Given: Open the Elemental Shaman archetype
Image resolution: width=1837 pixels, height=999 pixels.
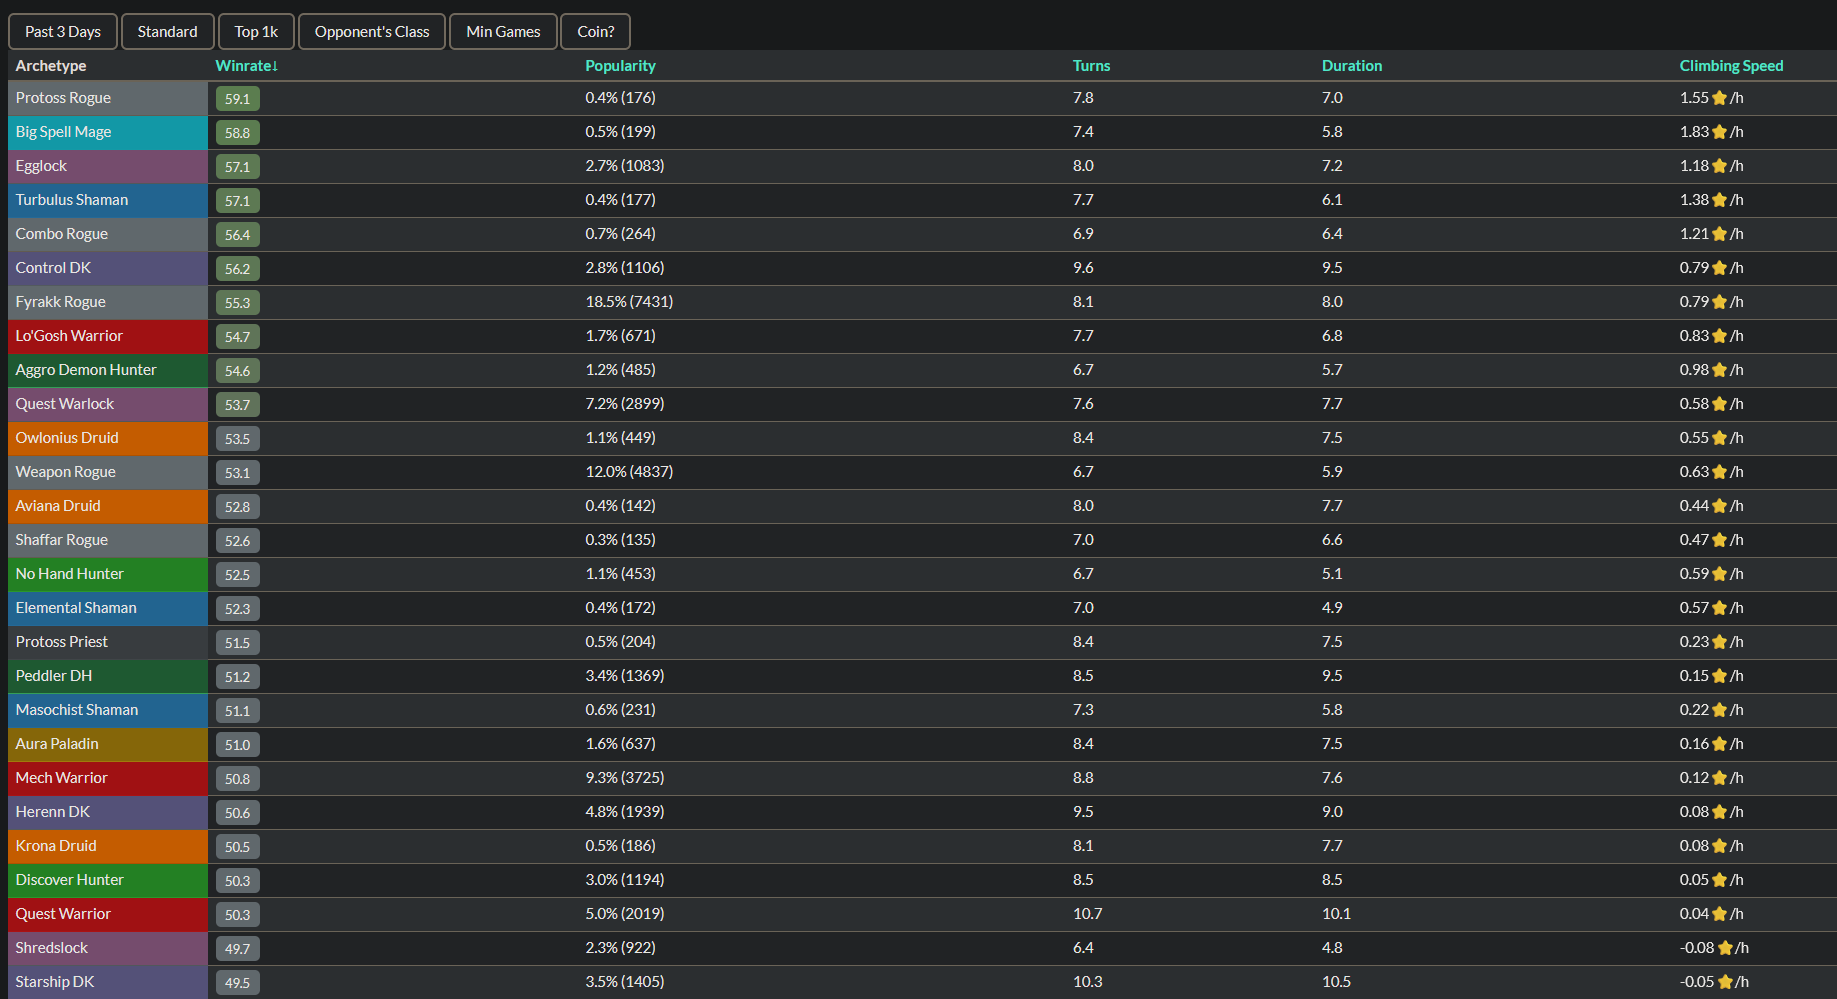Looking at the screenshot, I should coord(108,608).
